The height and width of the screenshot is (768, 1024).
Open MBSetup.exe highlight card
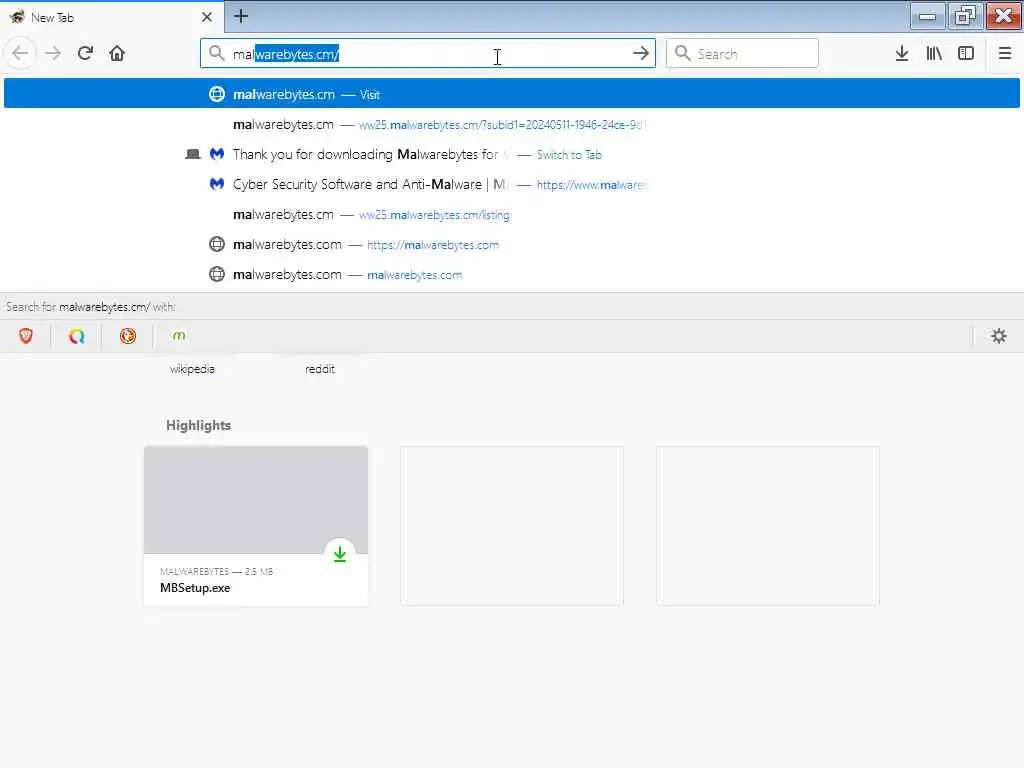[256, 526]
